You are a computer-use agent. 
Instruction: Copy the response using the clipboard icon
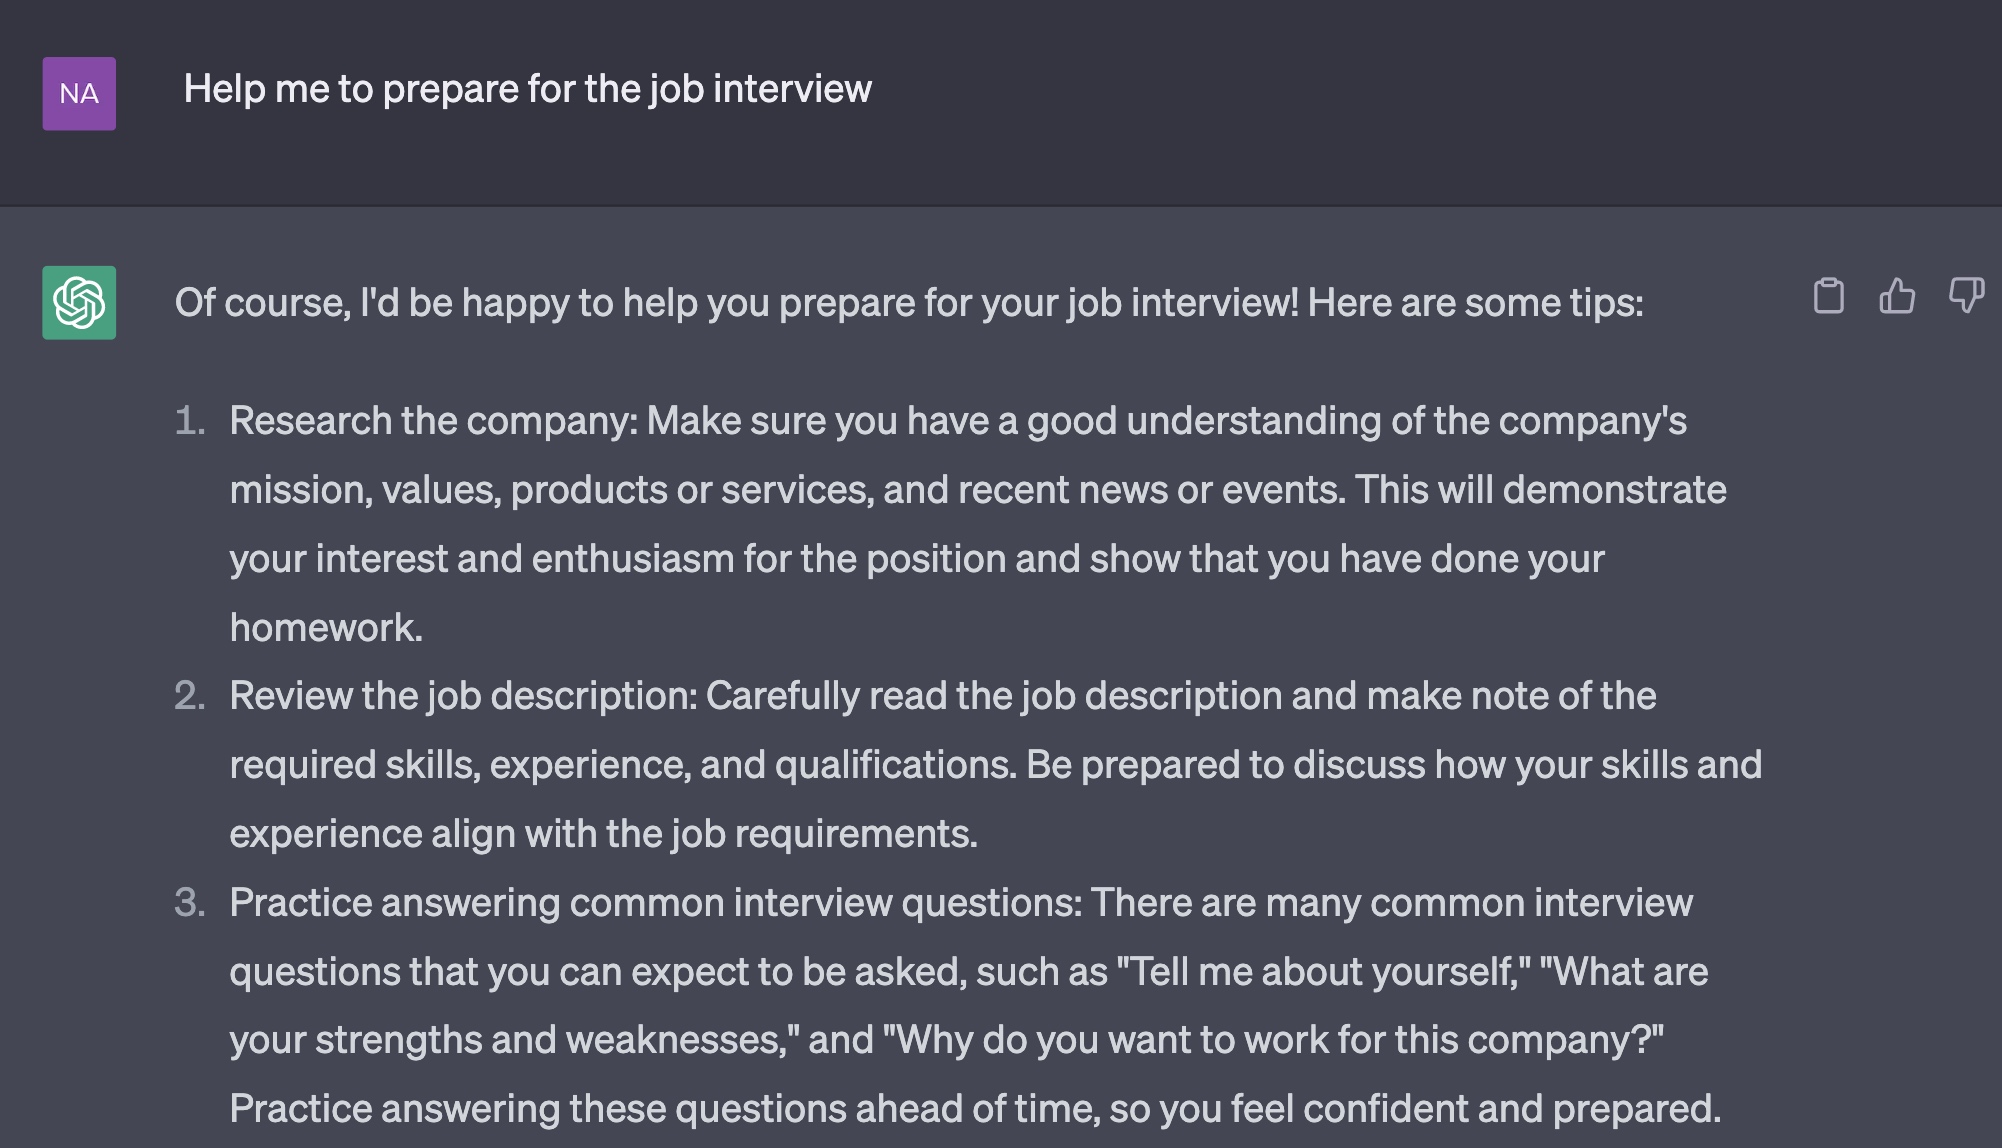[x=1828, y=296]
